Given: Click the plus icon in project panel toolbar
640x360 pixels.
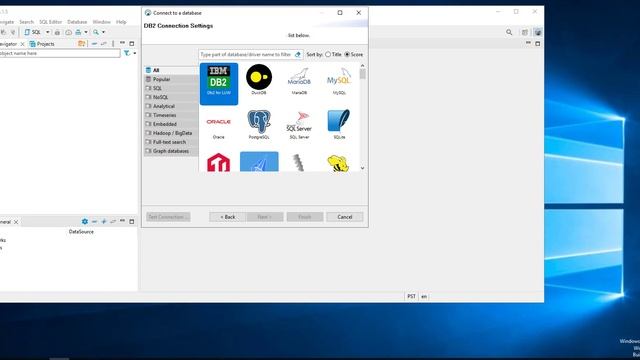Looking at the screenshot, I should pos(104,221).
